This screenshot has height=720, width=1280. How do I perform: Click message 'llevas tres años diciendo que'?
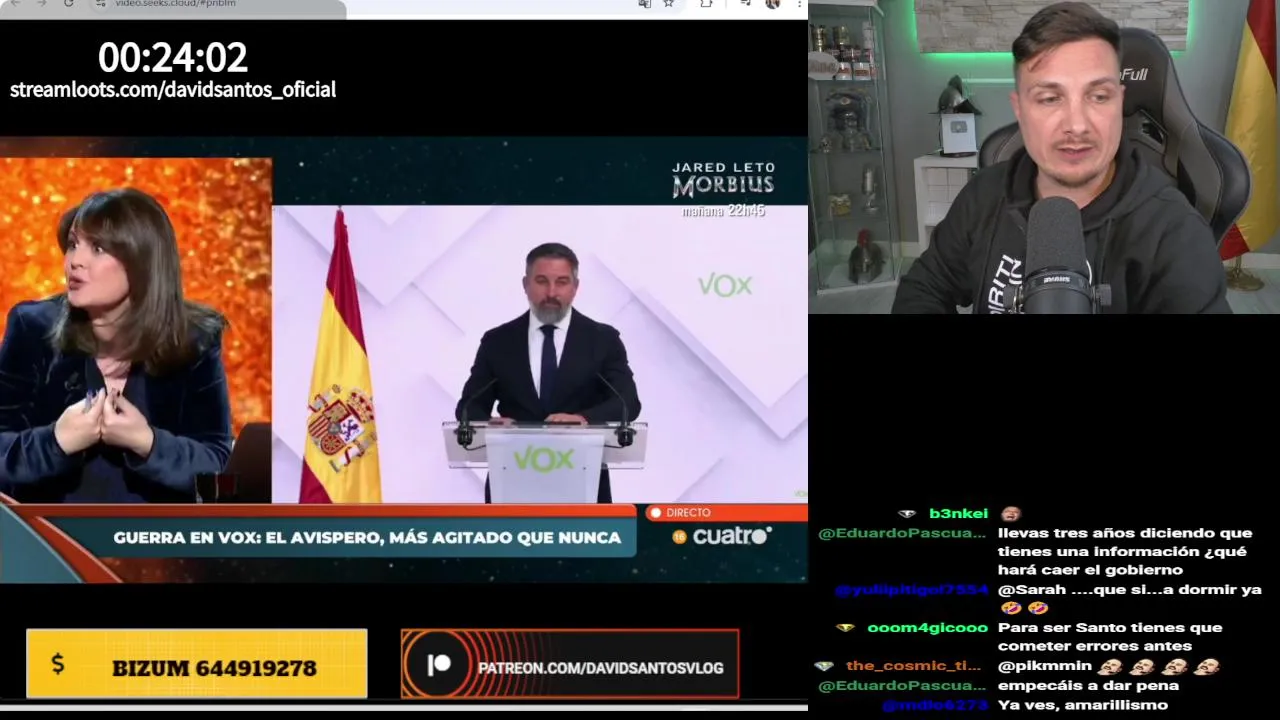[1125, 533]
